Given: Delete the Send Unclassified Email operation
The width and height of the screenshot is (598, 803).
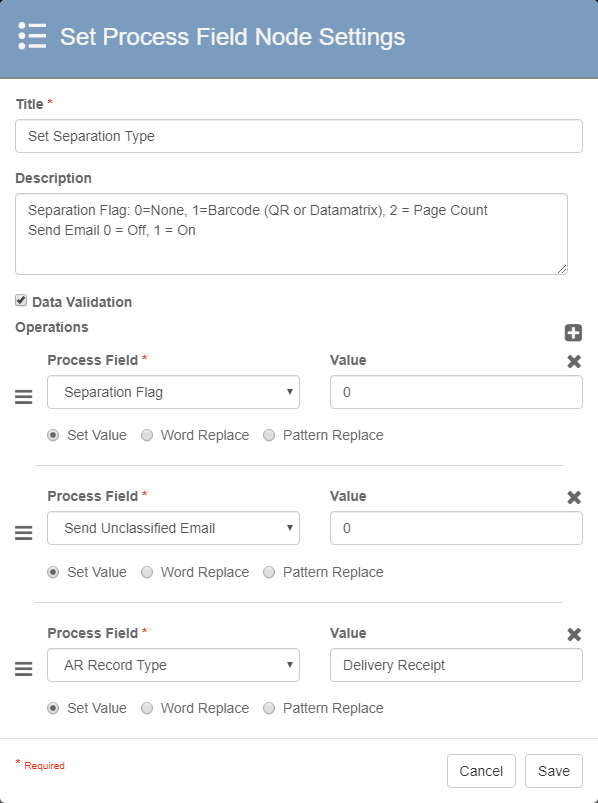Looking at the screenshot, I should click(x=574, y=497).
